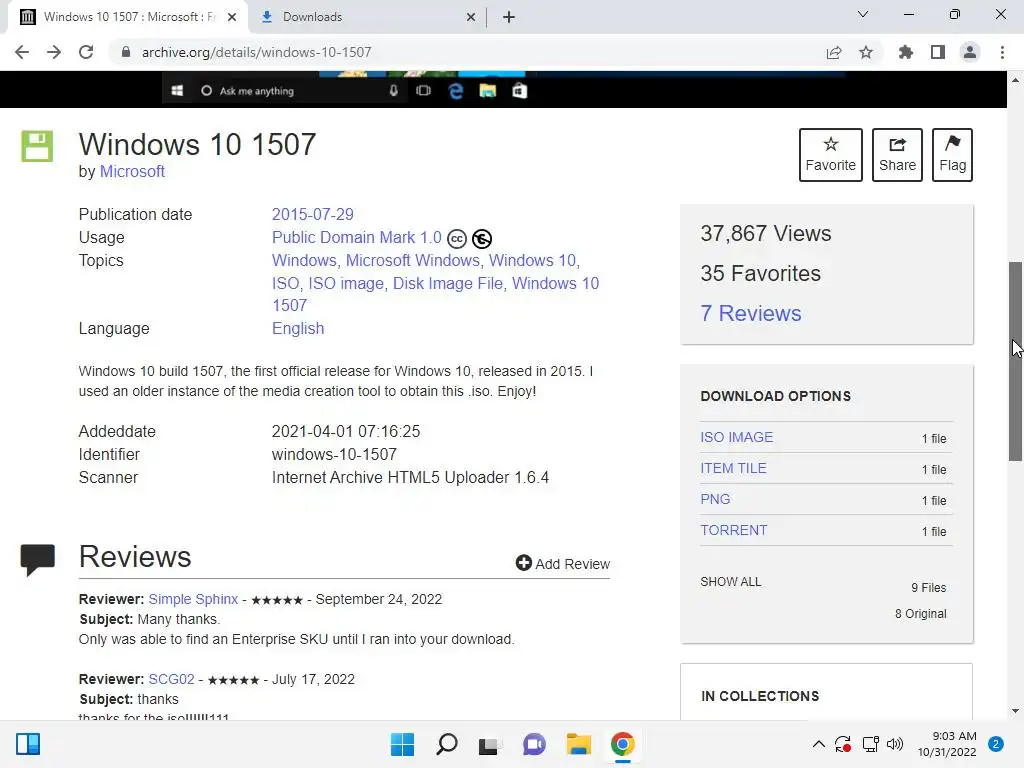This screenshot has width=1024, height=768.
Task: Open the 2015-07-29 publication date link
Action: click(313, 214)
